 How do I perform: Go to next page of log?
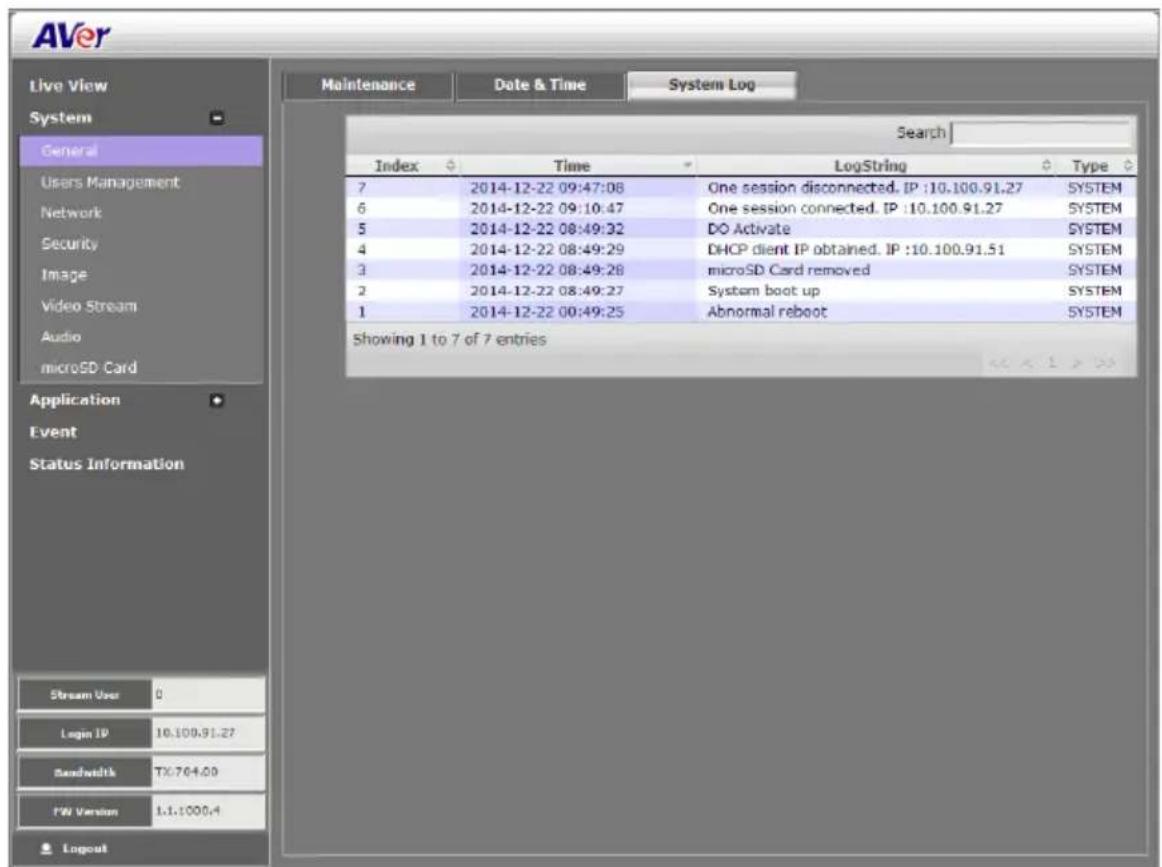tap(1077, 363)
